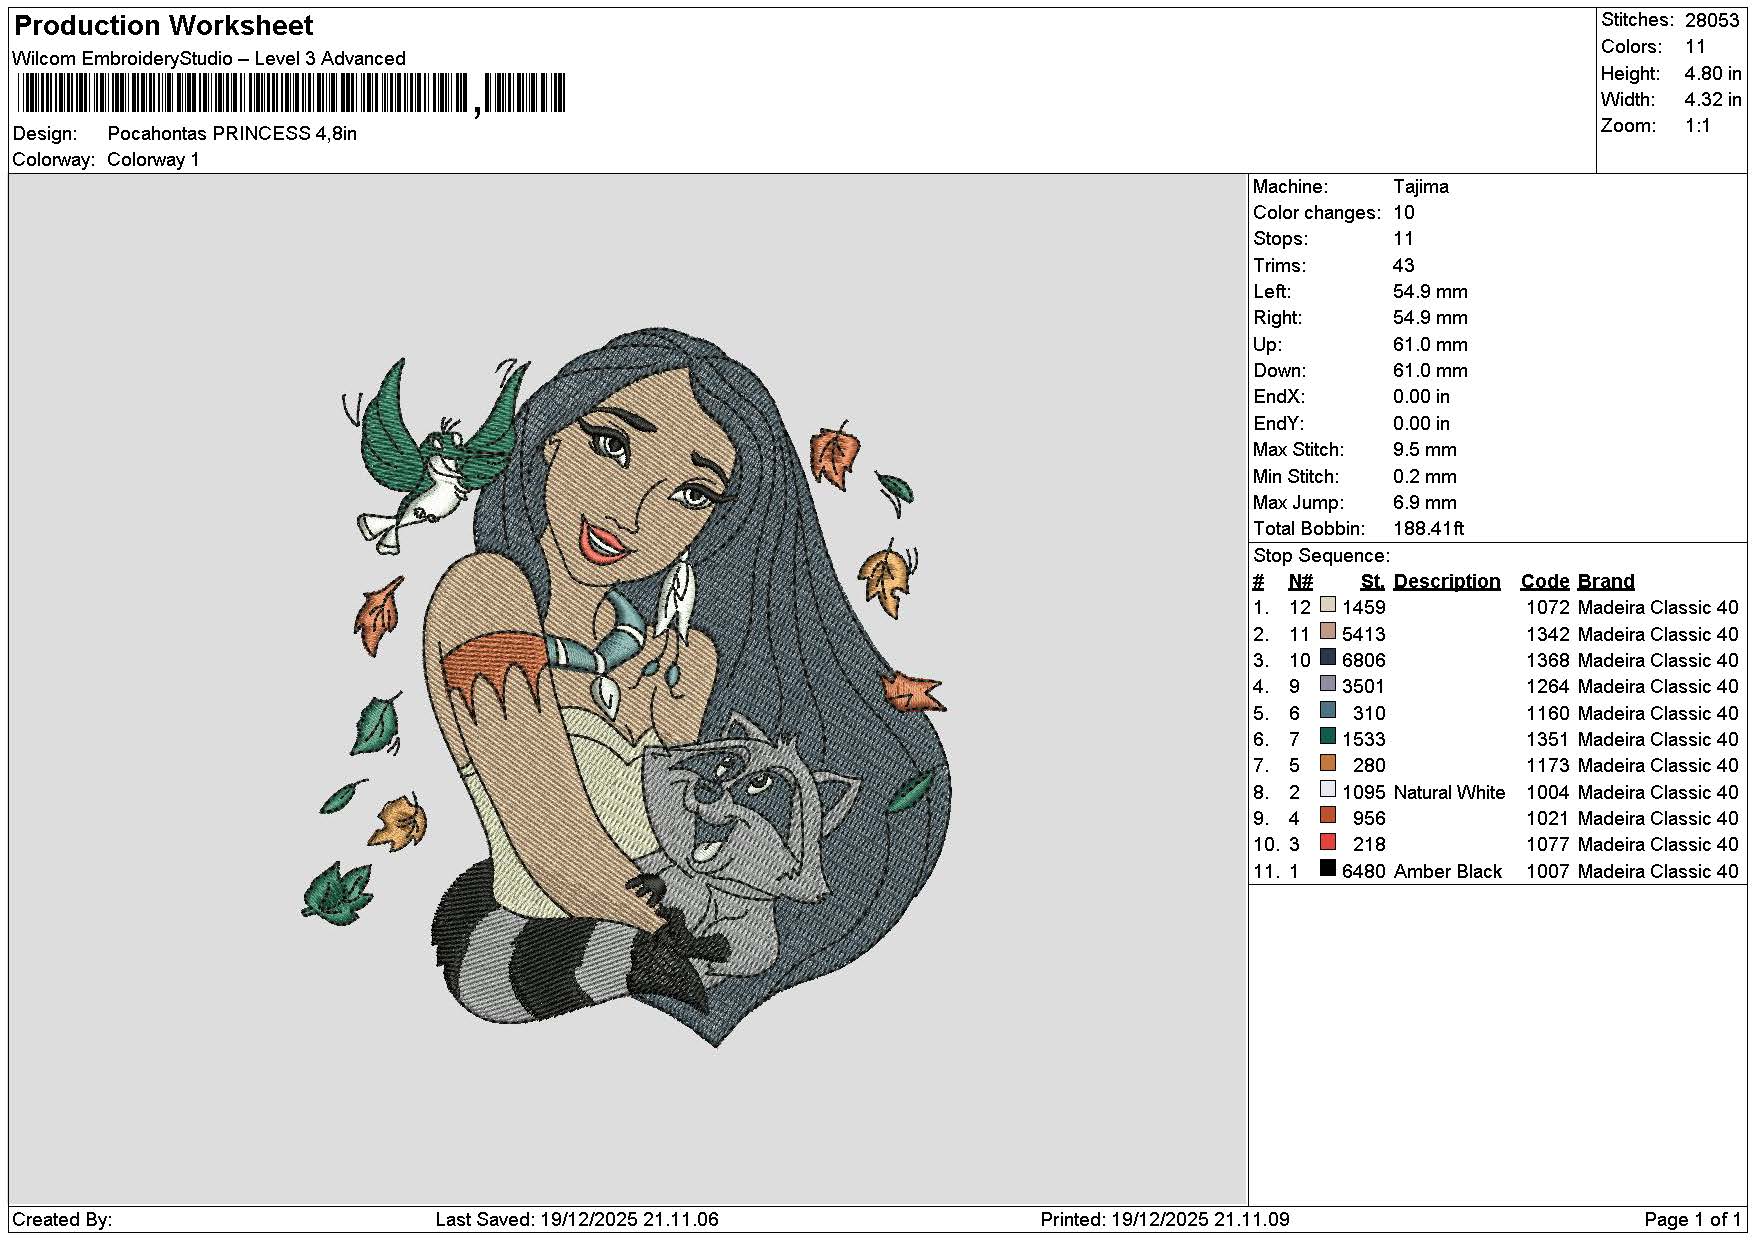This screenshot has height=1240, width=1755.
Task: Click the Down extent "61.0 mm"
Action: pyautogui.click(x=1430, y=371)
